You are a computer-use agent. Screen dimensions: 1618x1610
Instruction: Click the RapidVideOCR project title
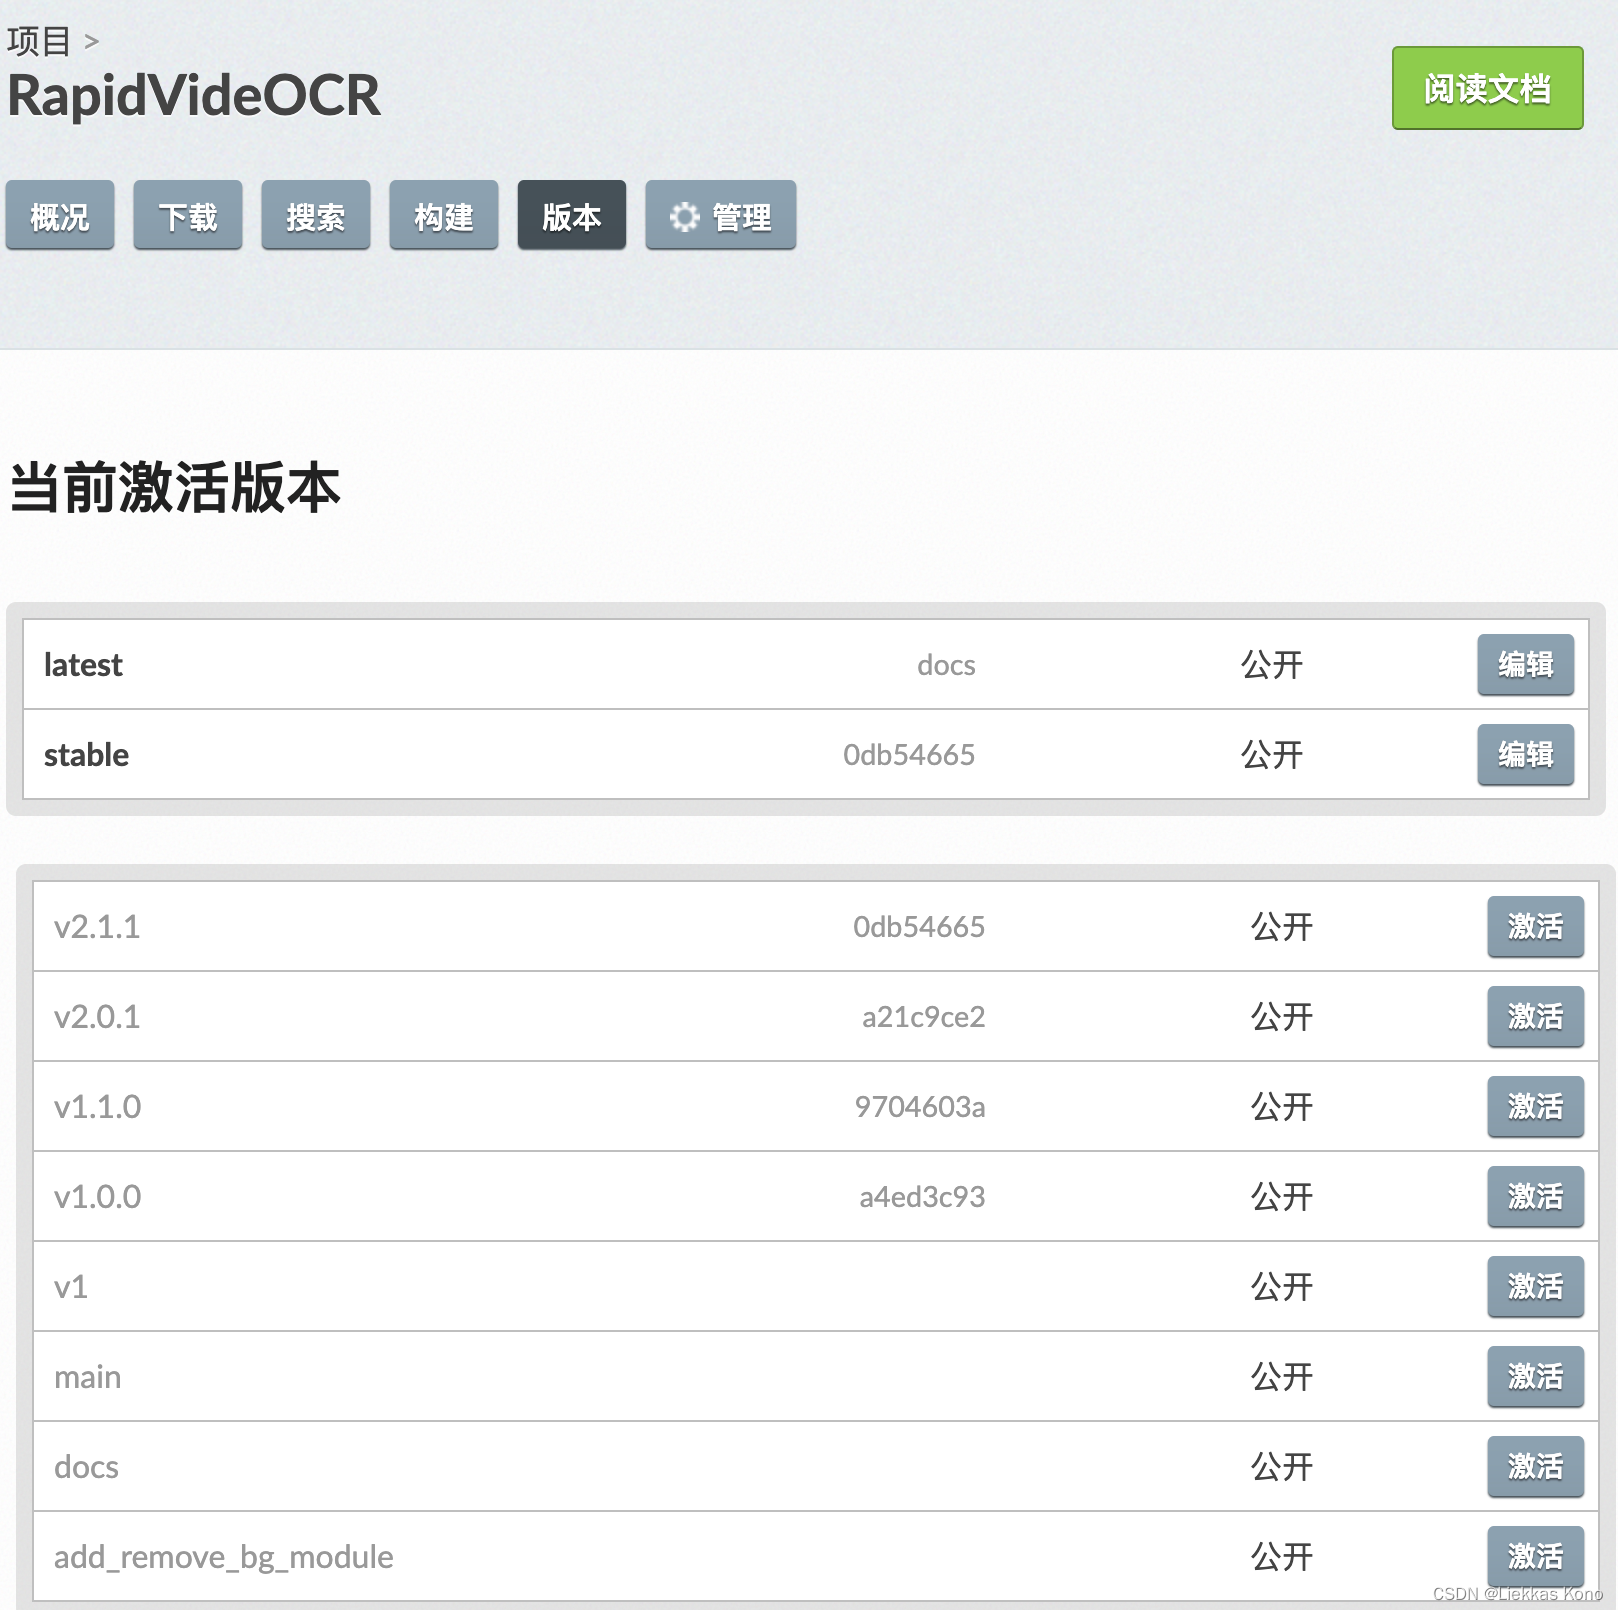click(193, 95)
